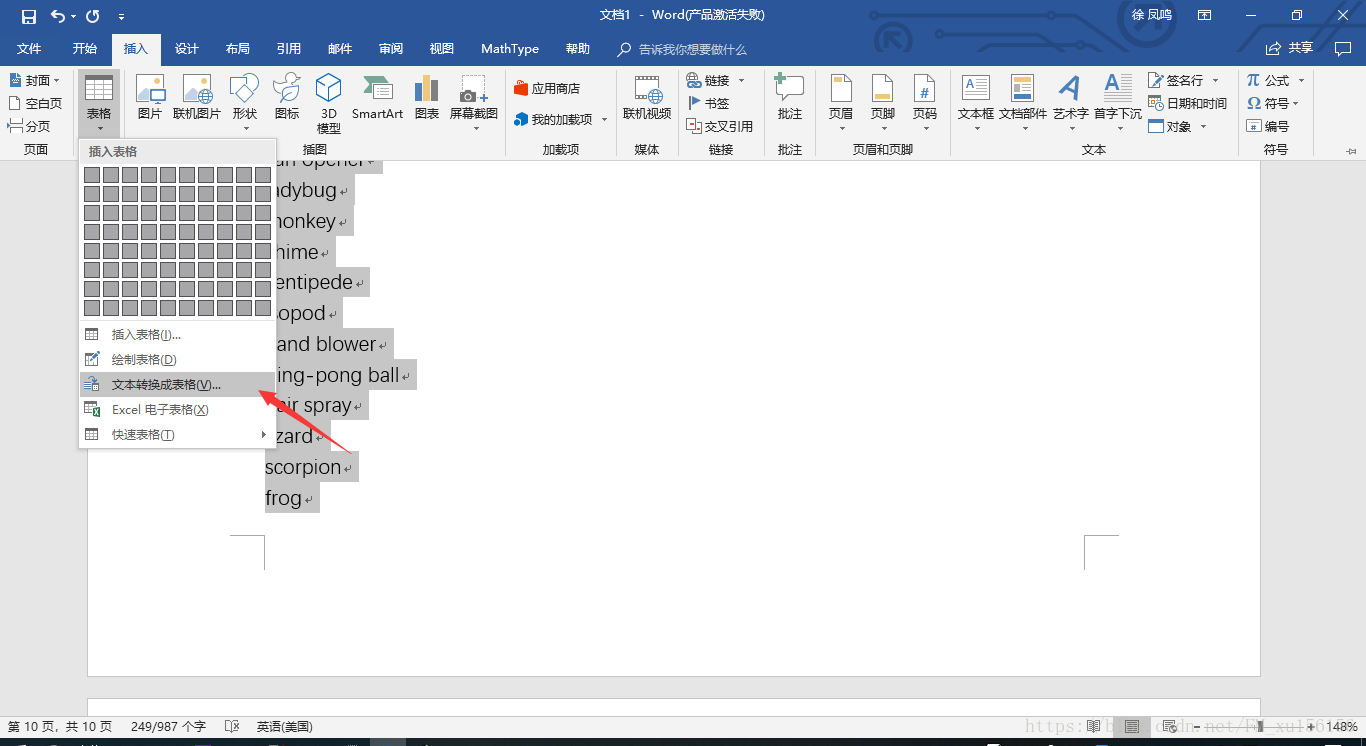Switch to the 开始 Home tab

(84, 49)
